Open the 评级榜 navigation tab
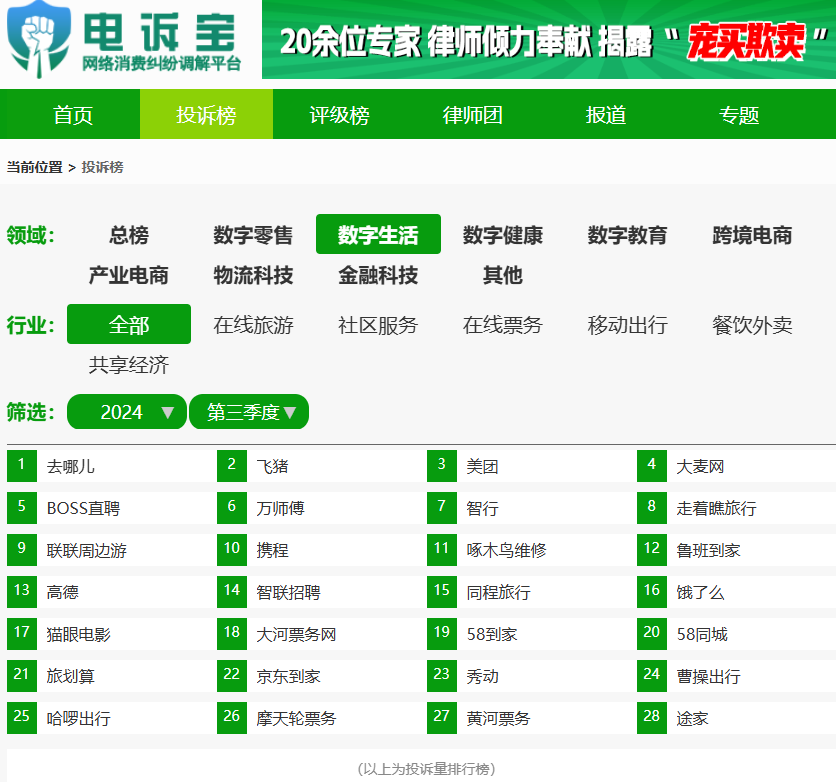 point(340,115)
